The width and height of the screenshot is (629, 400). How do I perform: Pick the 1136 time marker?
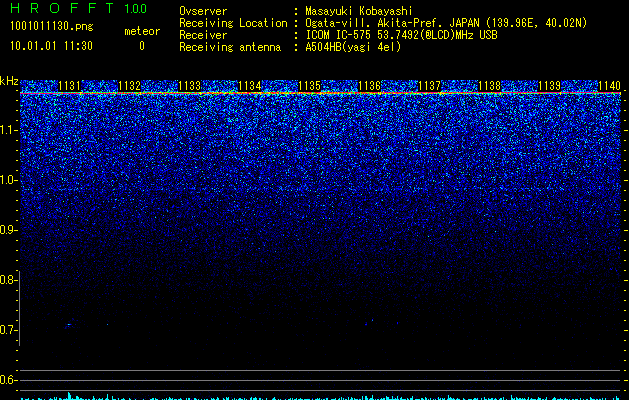coord(369,86)
